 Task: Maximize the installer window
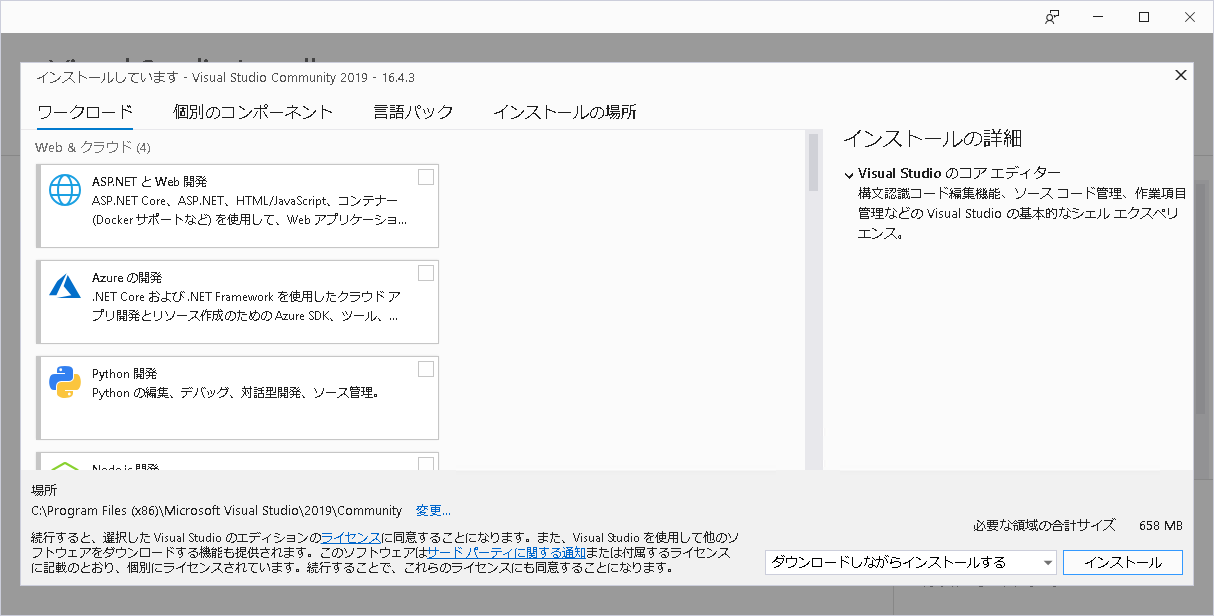1144,17
